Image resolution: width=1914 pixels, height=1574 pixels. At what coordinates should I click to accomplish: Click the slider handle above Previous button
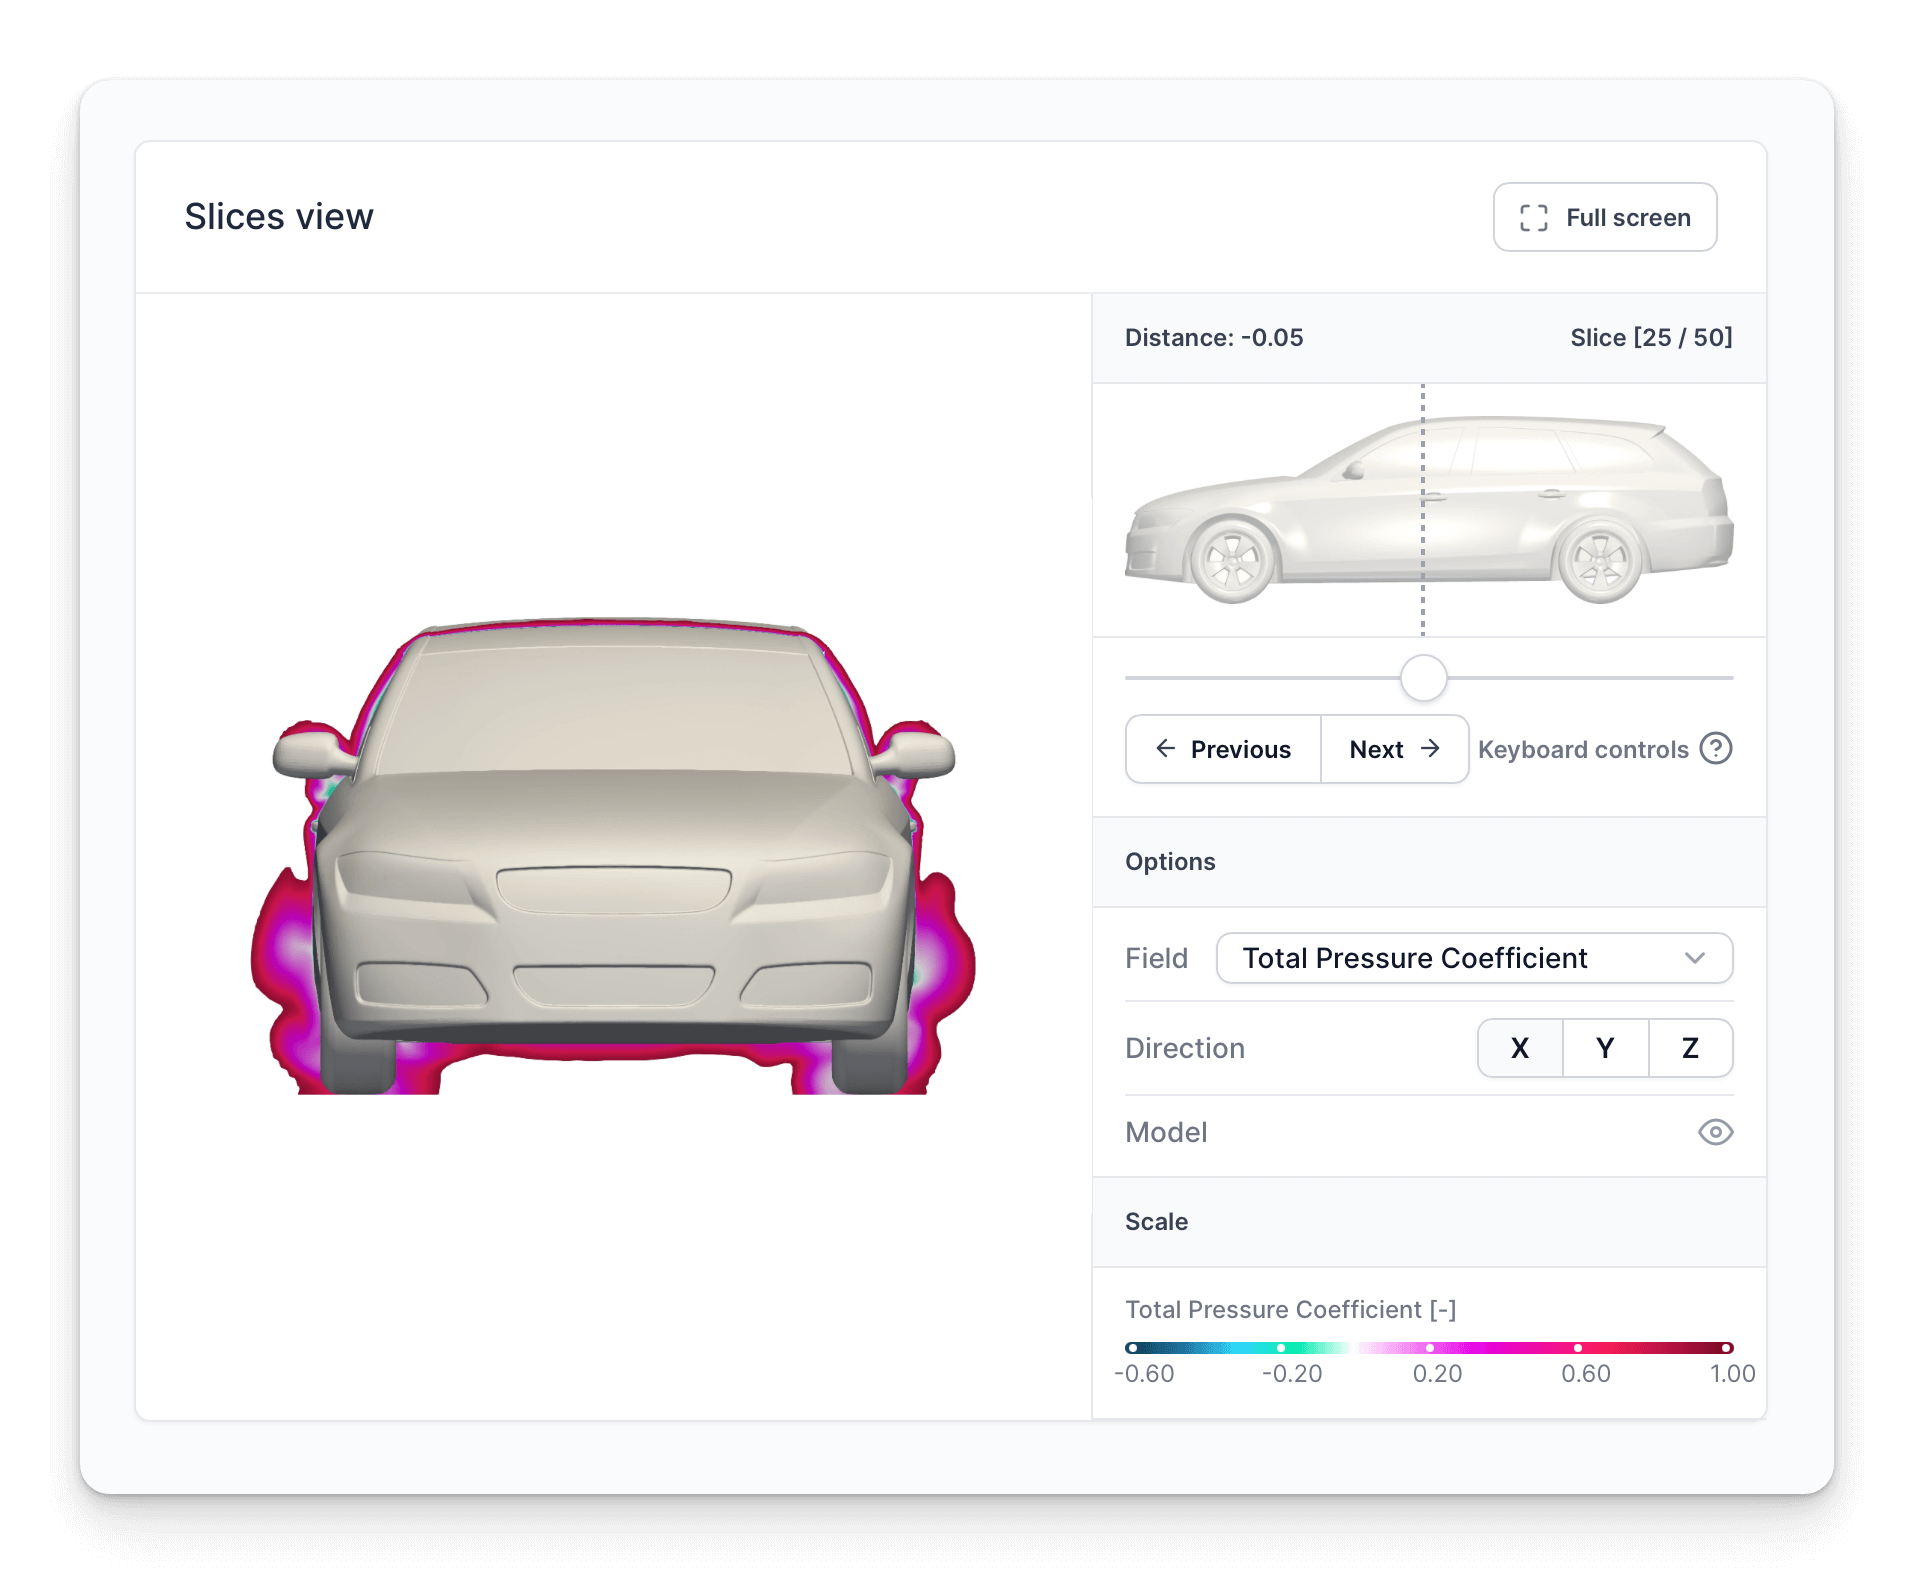point(1423,678)
